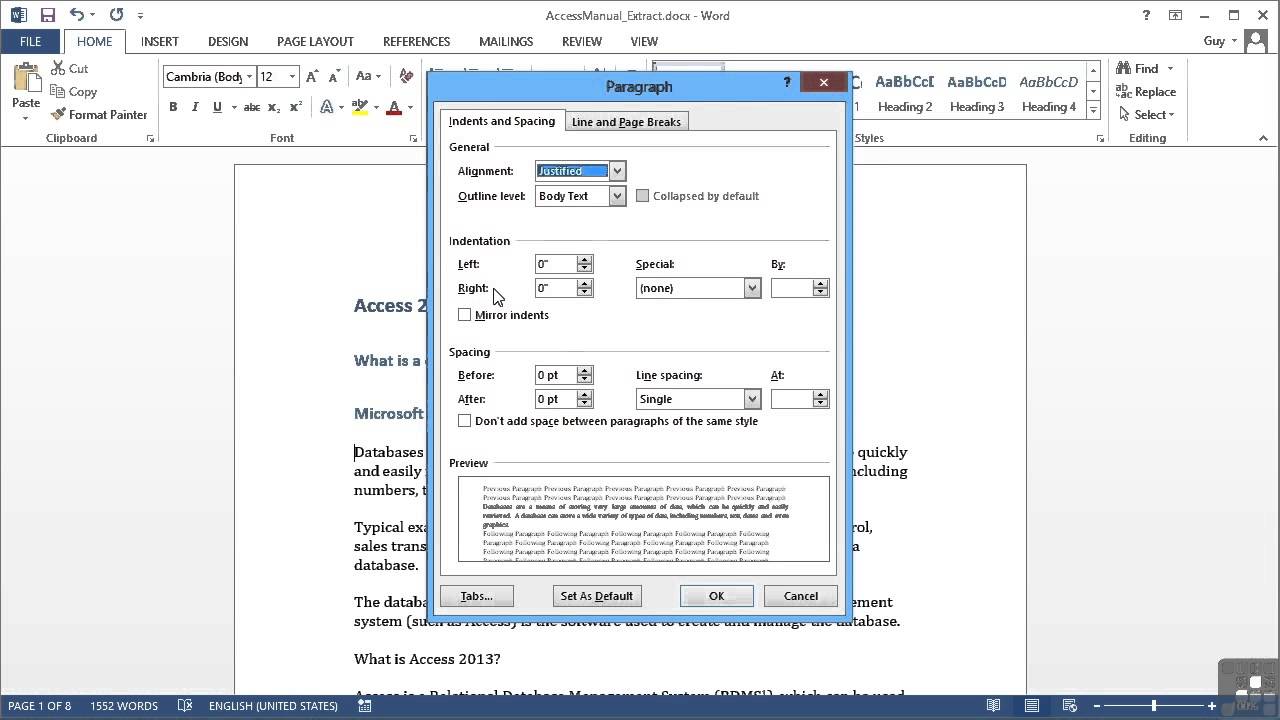1280x720 pixels.
Task: Switch to Line and Page Breaks tab
Action: click(626, 122)
